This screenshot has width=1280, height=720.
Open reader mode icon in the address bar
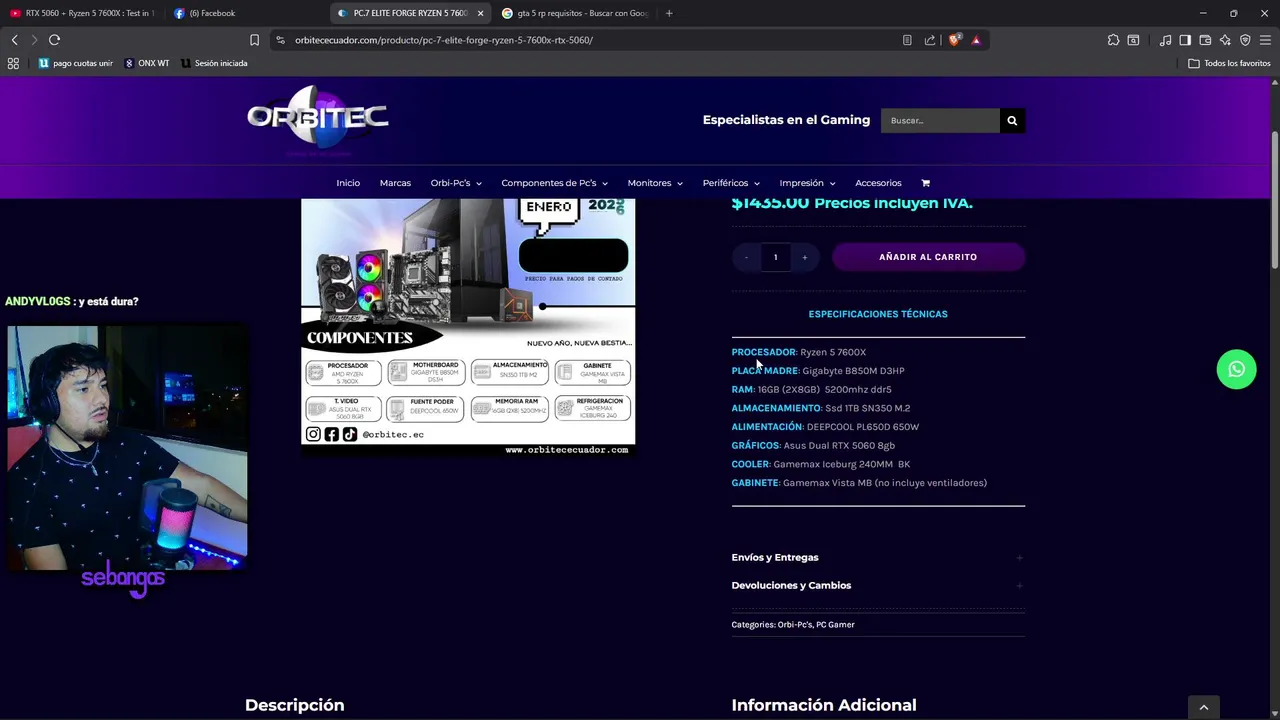point(907,40)
